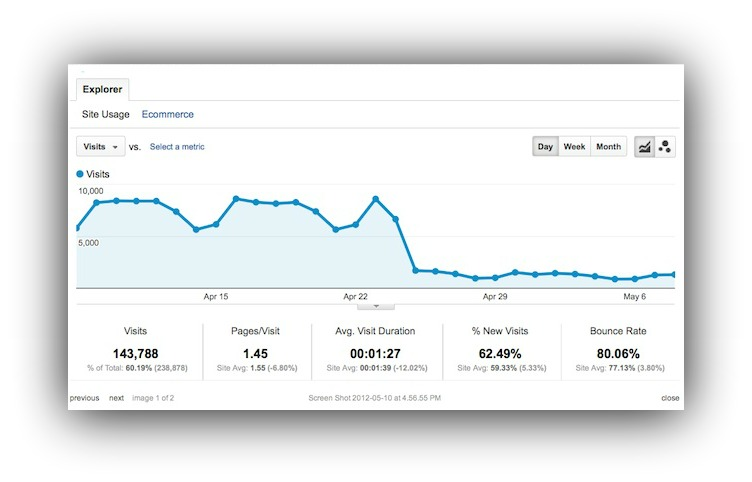The height and width of the screenshot is (482, 752).
Task: Click the 62.49% new visits value
Action: pyautogui.click(x=500, y=354)
